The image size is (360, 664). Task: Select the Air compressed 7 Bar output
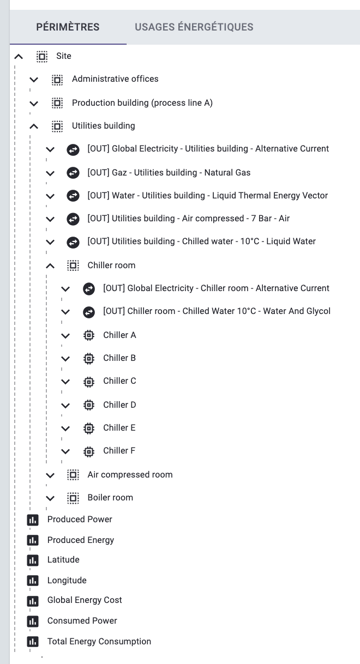point(188,219)
